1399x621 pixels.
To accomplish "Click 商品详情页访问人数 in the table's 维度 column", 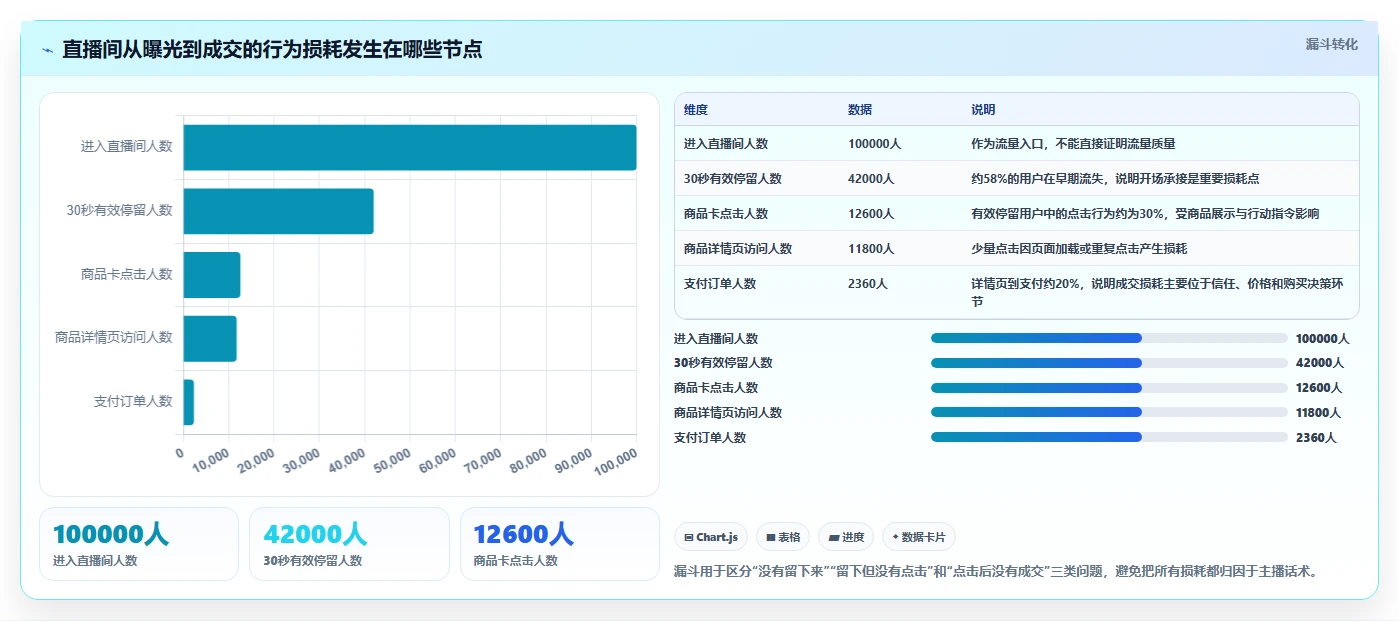I will tap(738, 249).
